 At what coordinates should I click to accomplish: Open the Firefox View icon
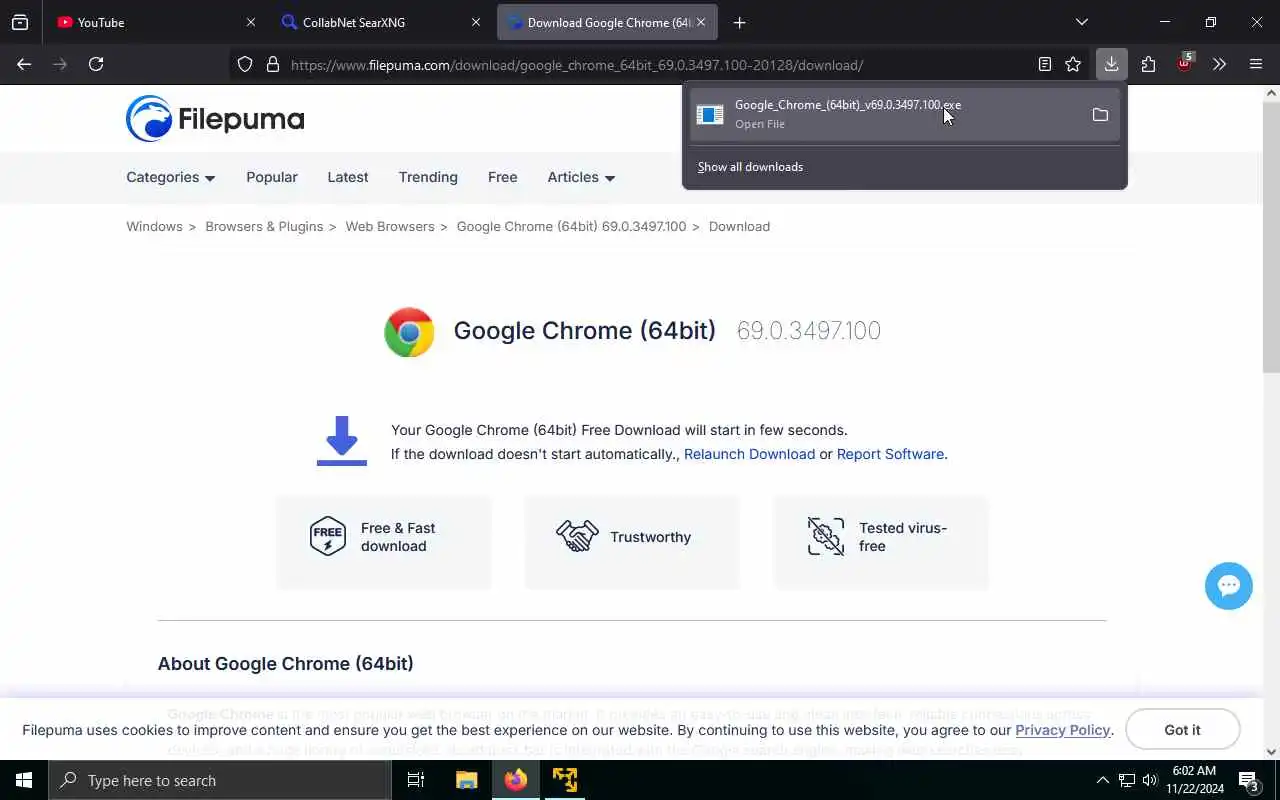click(20, 22)
